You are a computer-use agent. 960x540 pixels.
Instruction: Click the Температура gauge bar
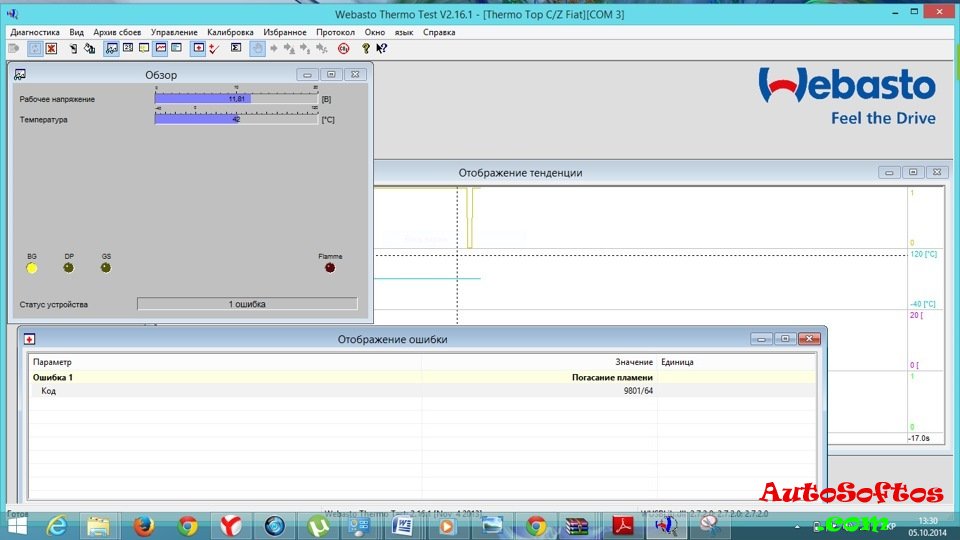(x=236, y=119)
